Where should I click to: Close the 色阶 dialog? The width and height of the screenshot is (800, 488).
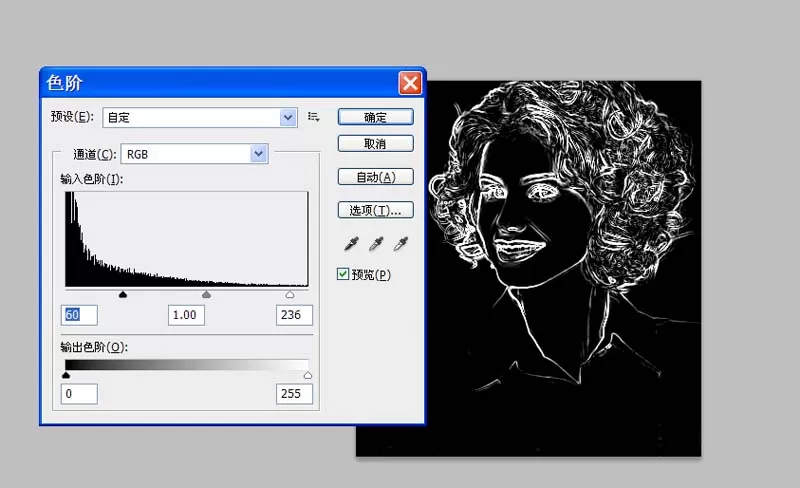tap(410, 83)
